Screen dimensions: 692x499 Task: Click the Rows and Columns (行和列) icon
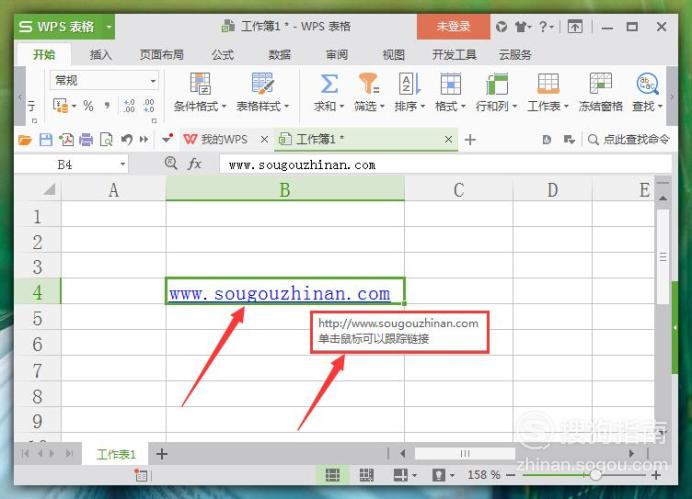496,84
